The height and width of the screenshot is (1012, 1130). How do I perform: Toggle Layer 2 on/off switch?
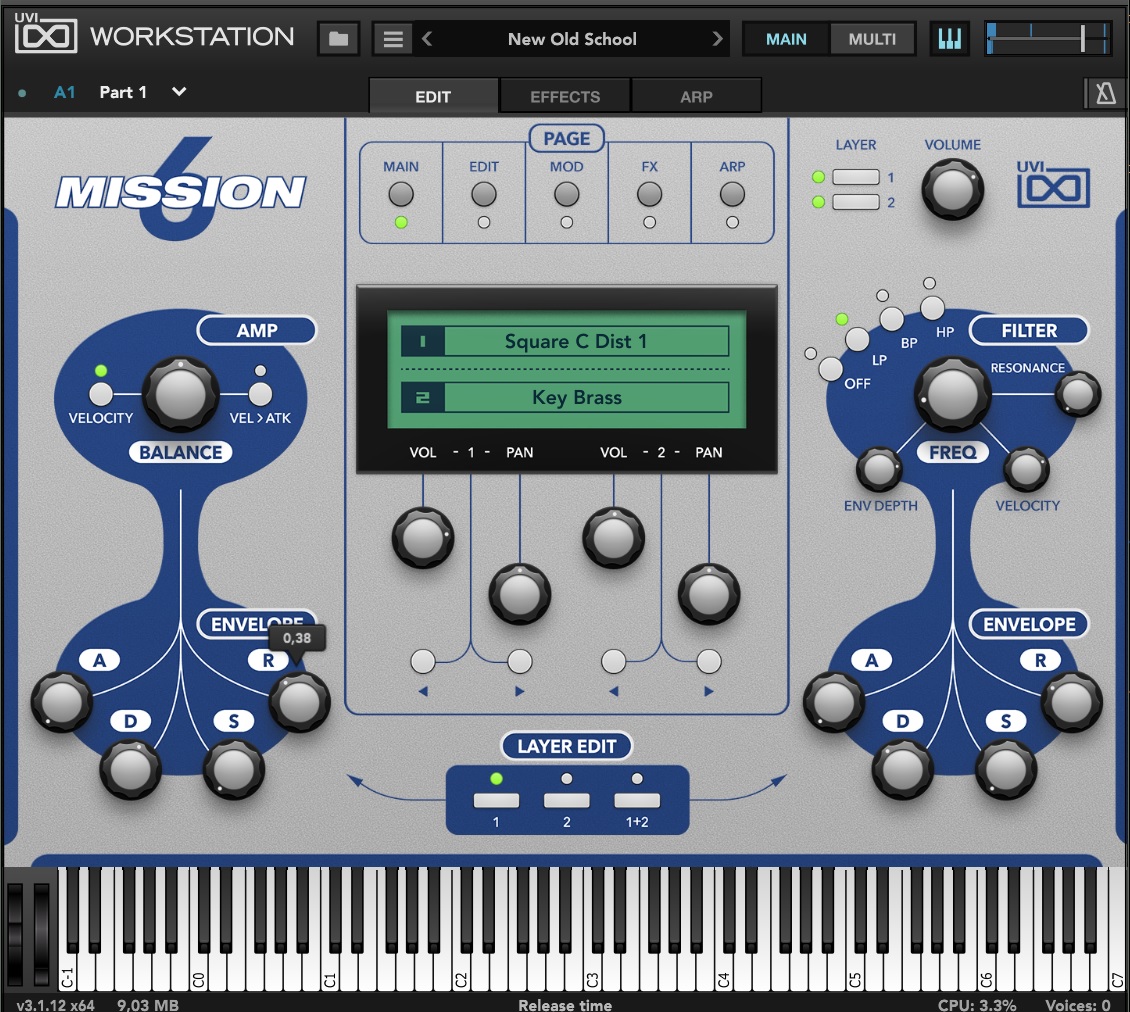coord(855,202)
